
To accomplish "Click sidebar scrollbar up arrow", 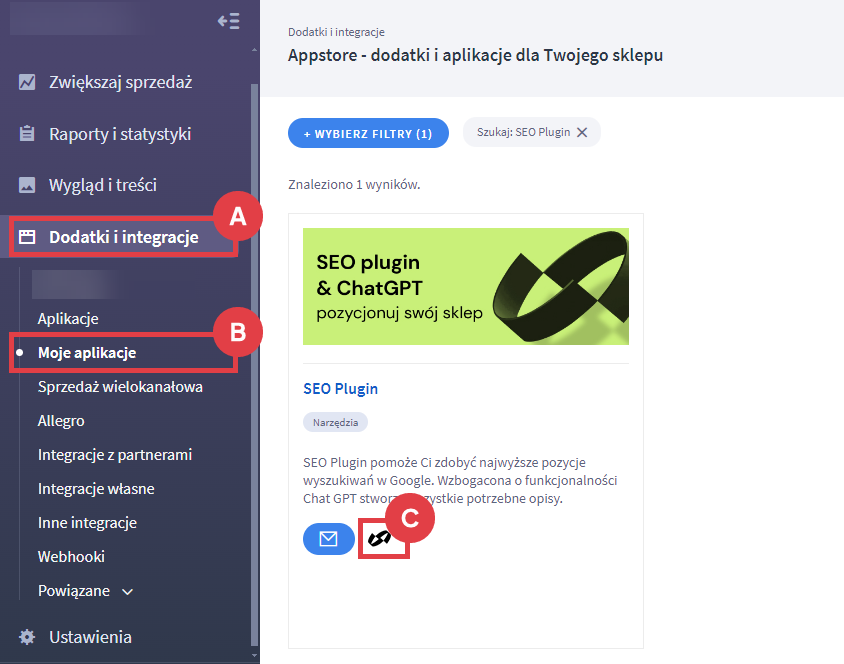I will 255,50.
